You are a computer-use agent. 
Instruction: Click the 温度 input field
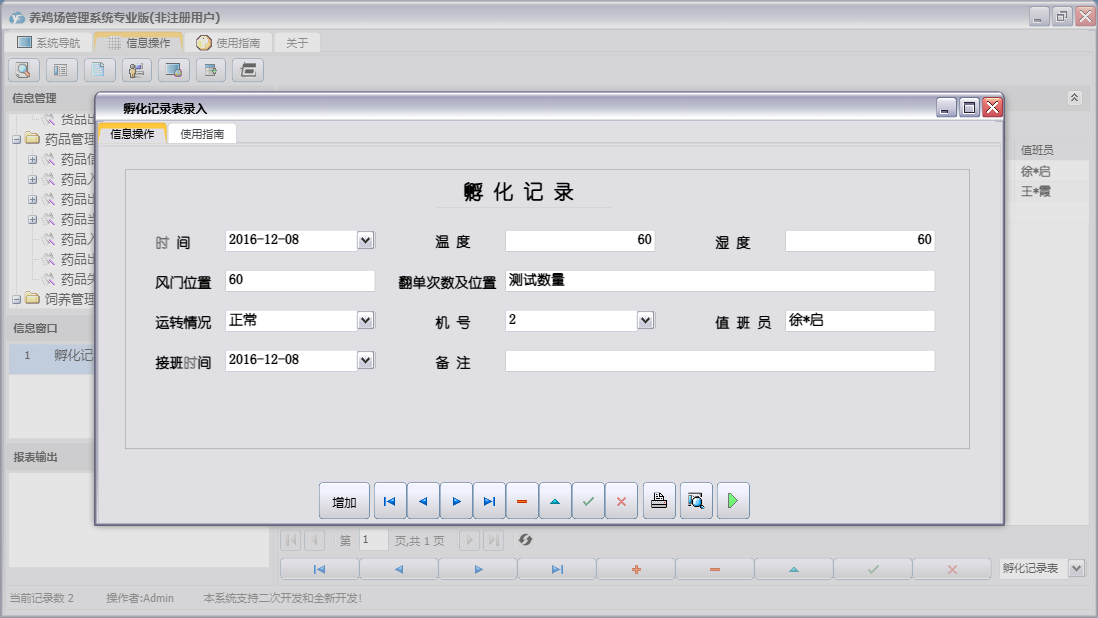580,241
